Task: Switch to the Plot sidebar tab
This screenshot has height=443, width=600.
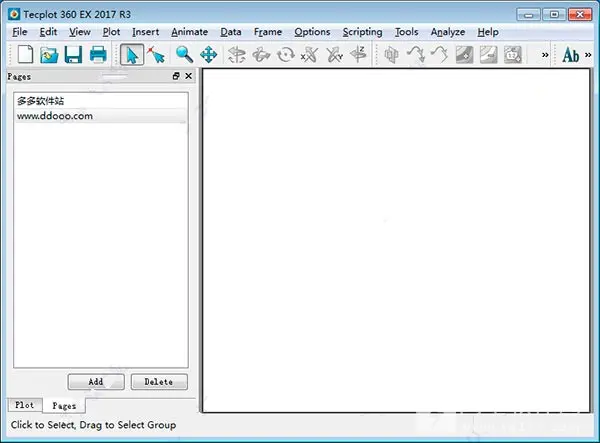Action: tap(24, 405)
